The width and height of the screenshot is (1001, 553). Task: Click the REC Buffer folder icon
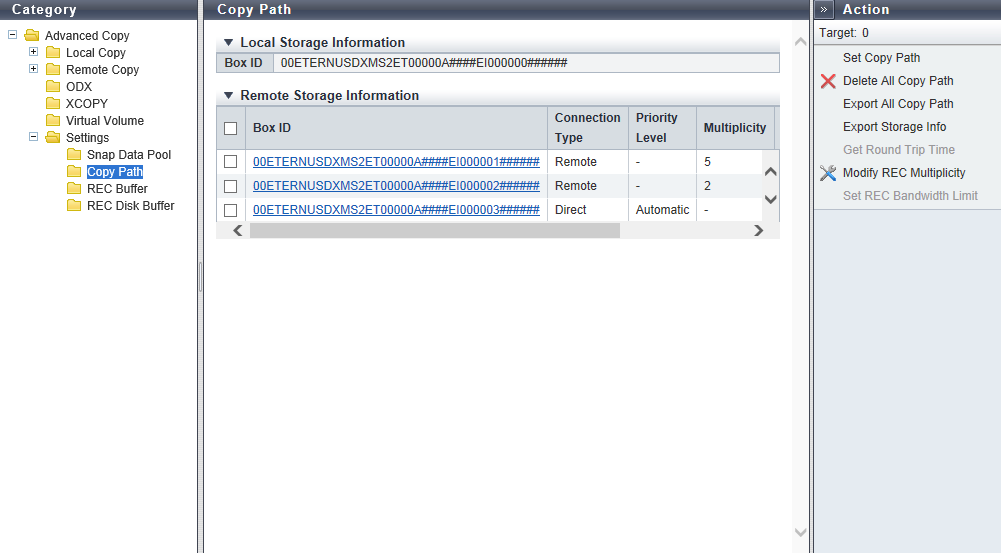coord(74,189)
